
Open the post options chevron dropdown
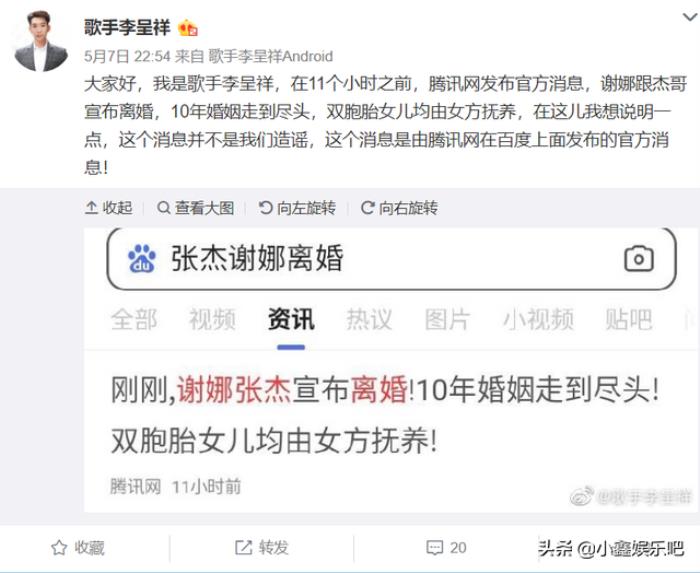tap(690, 17)
